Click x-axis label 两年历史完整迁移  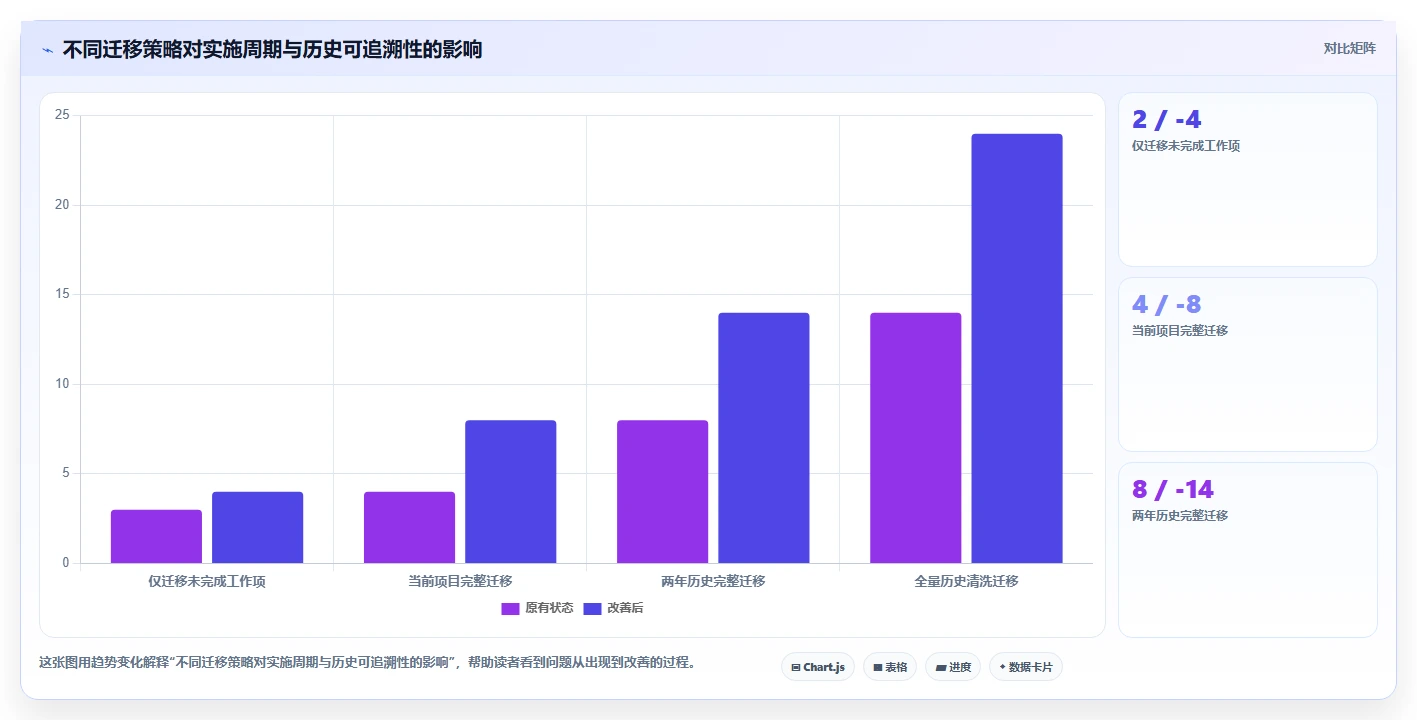(713, 581)
